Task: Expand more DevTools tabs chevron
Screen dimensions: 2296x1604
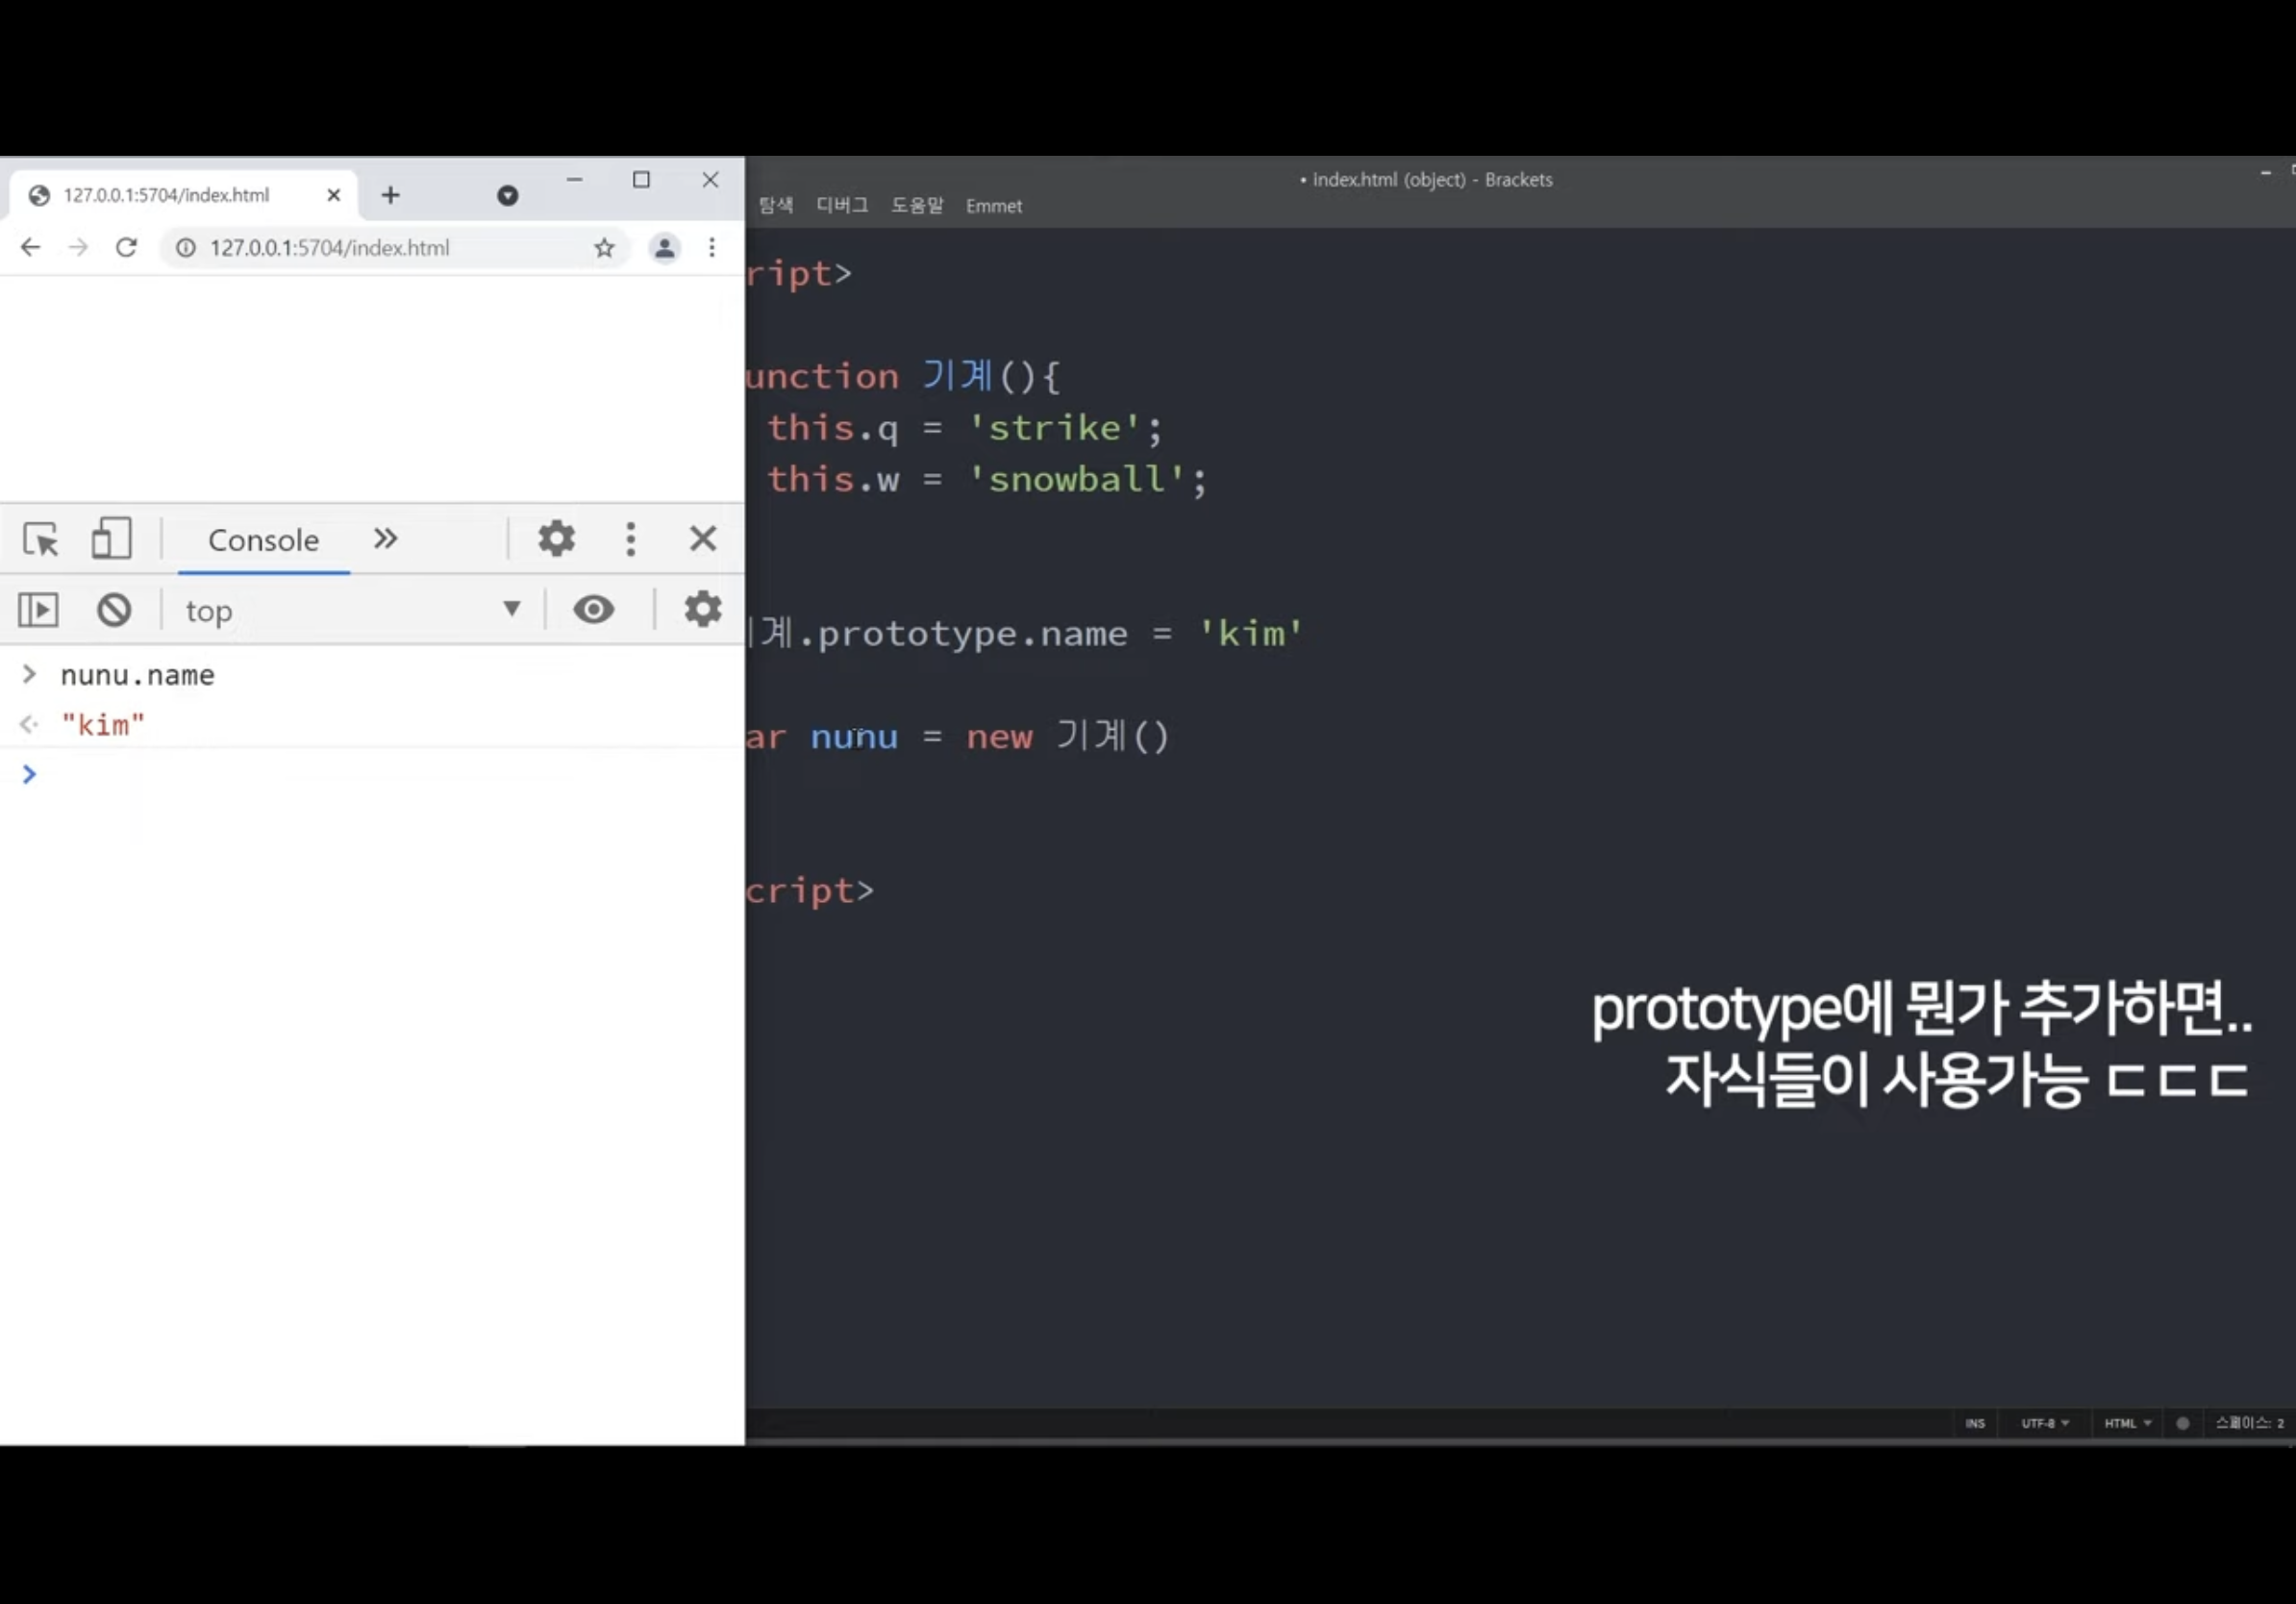Action: click(385, 539)
